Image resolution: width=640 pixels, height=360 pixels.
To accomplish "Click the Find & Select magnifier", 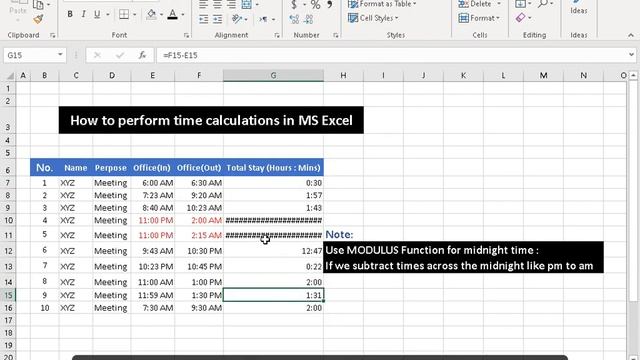I will [x=542, y=4].
